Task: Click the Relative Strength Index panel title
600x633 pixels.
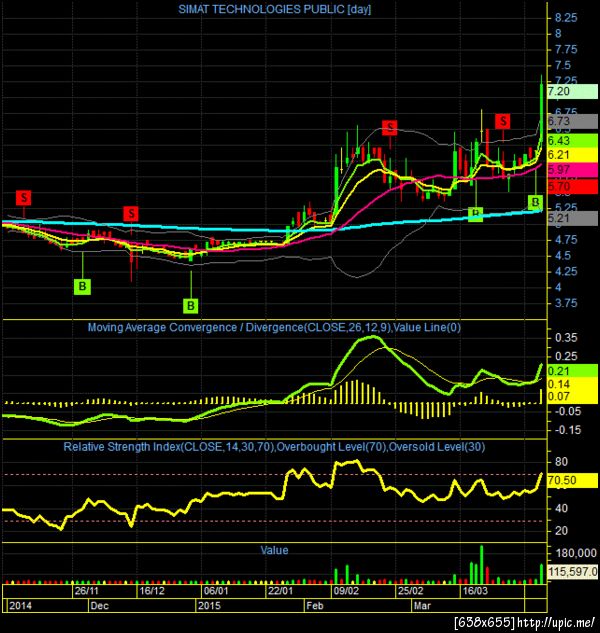Action: point(274,447)
